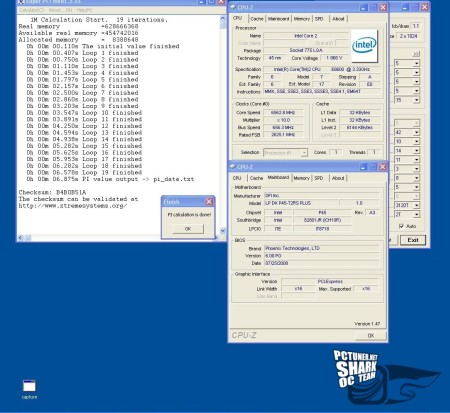Close the lower CPU-Z Mainboard window
Viewport: 450px width, 413px height.
point(383,167)
